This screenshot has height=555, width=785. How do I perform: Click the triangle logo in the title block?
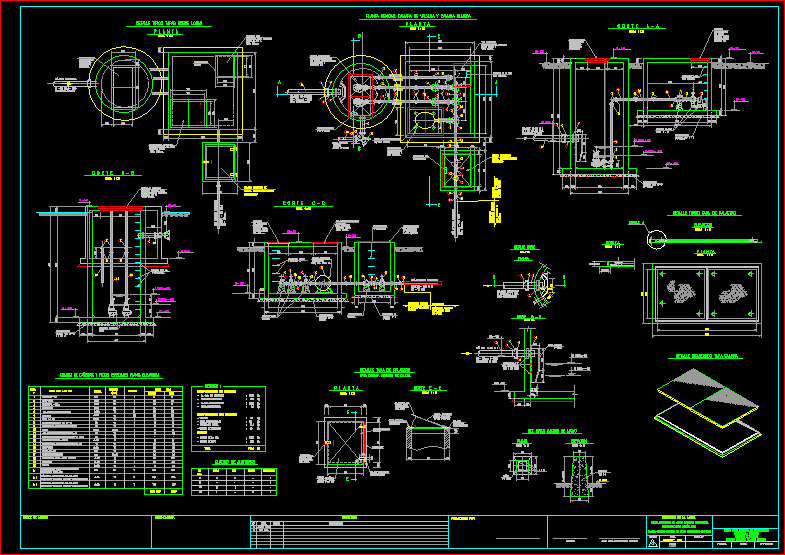coord(655,541)
